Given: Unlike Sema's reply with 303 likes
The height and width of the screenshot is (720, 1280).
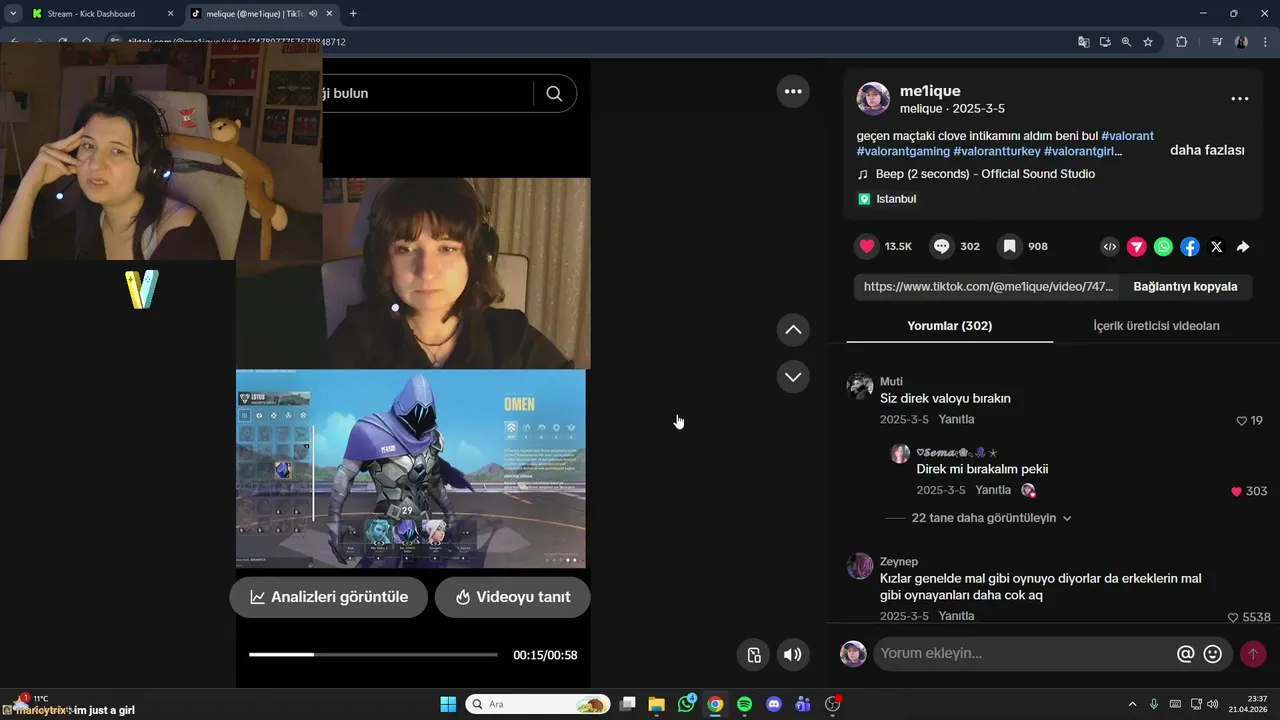Looking at the screenshot, I should click(x=1236, y=491).
